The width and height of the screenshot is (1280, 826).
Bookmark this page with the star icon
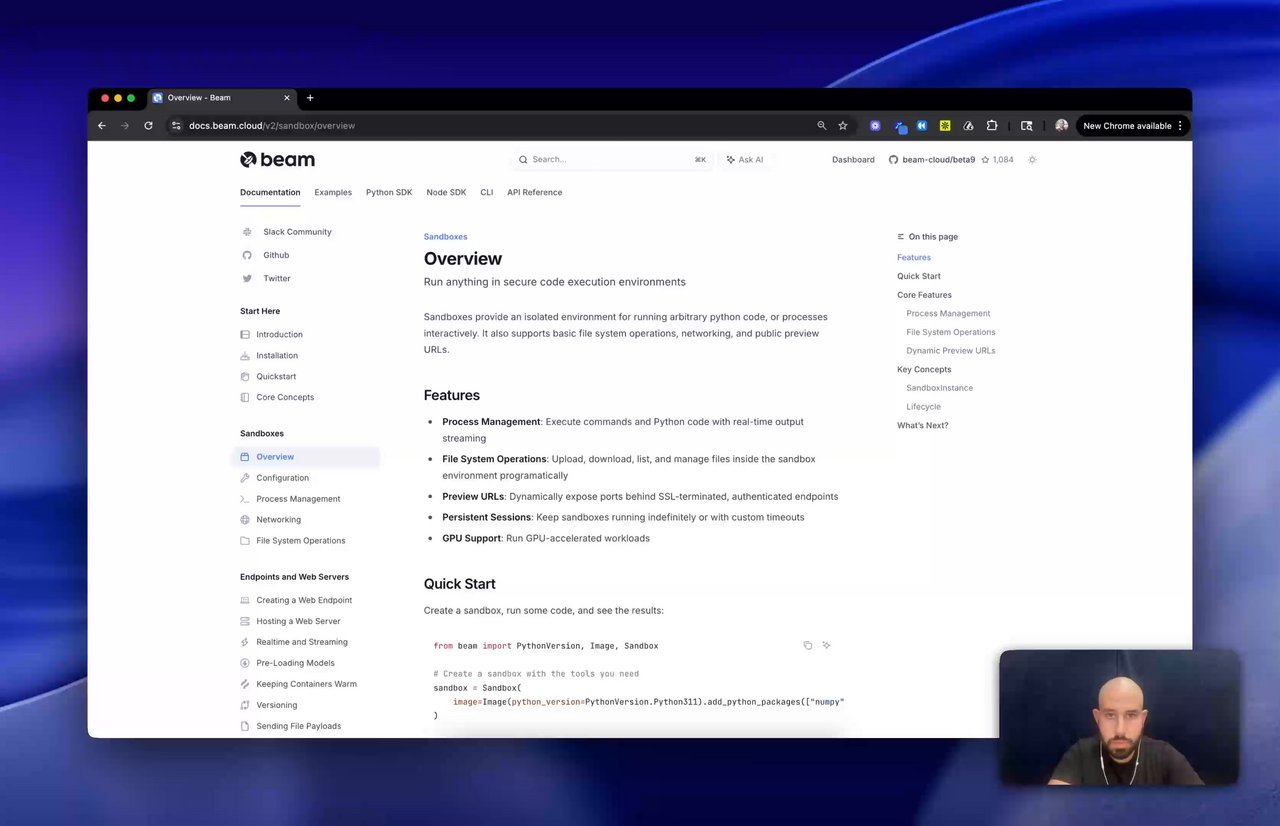click(843, 126)
